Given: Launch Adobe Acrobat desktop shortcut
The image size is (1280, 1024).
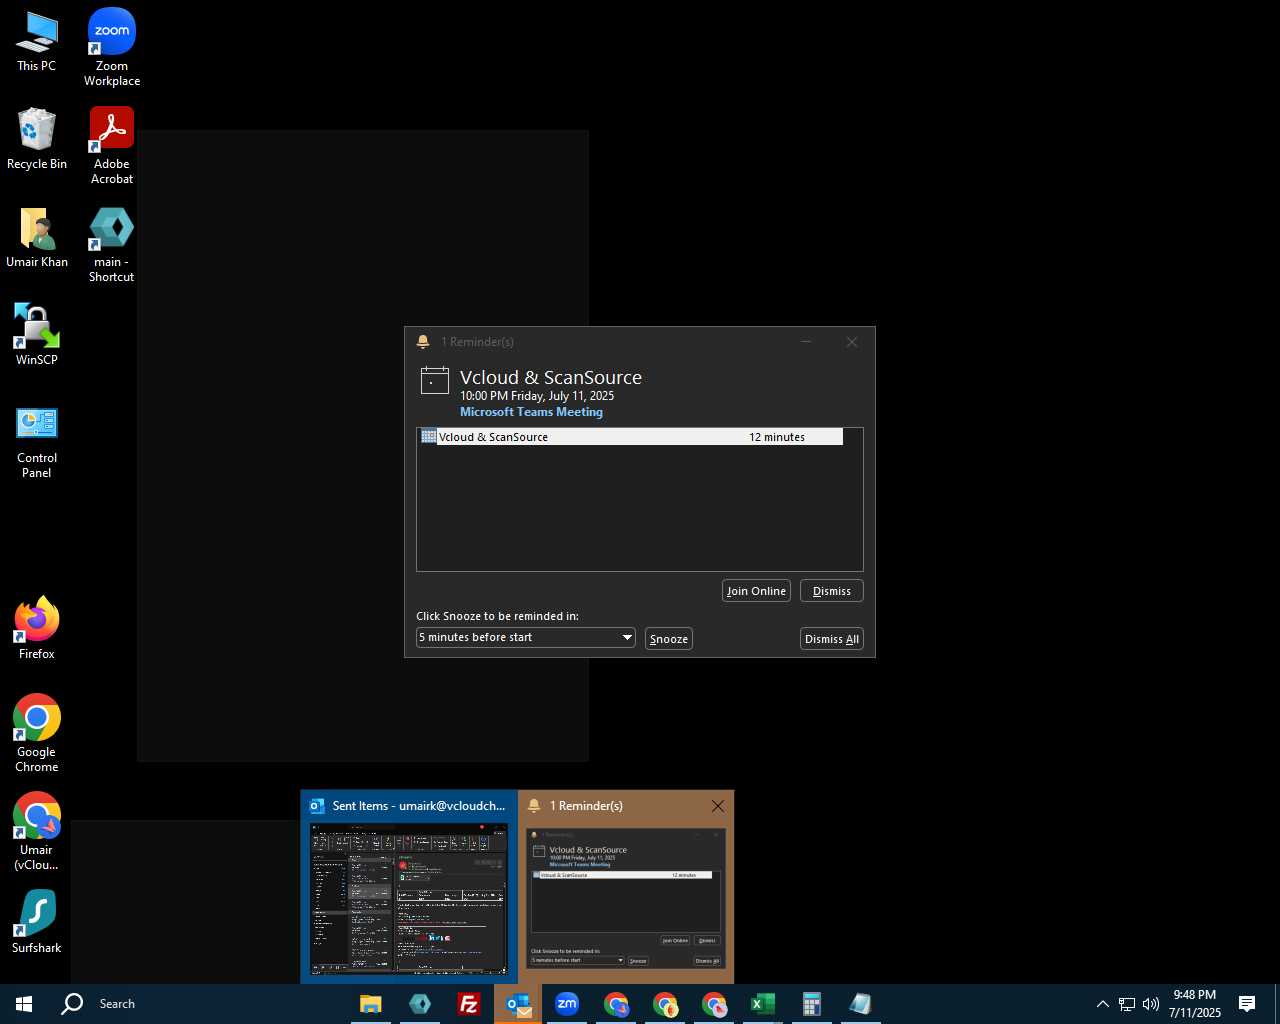Looking at the screenshot, I should (x=112, y=146).
